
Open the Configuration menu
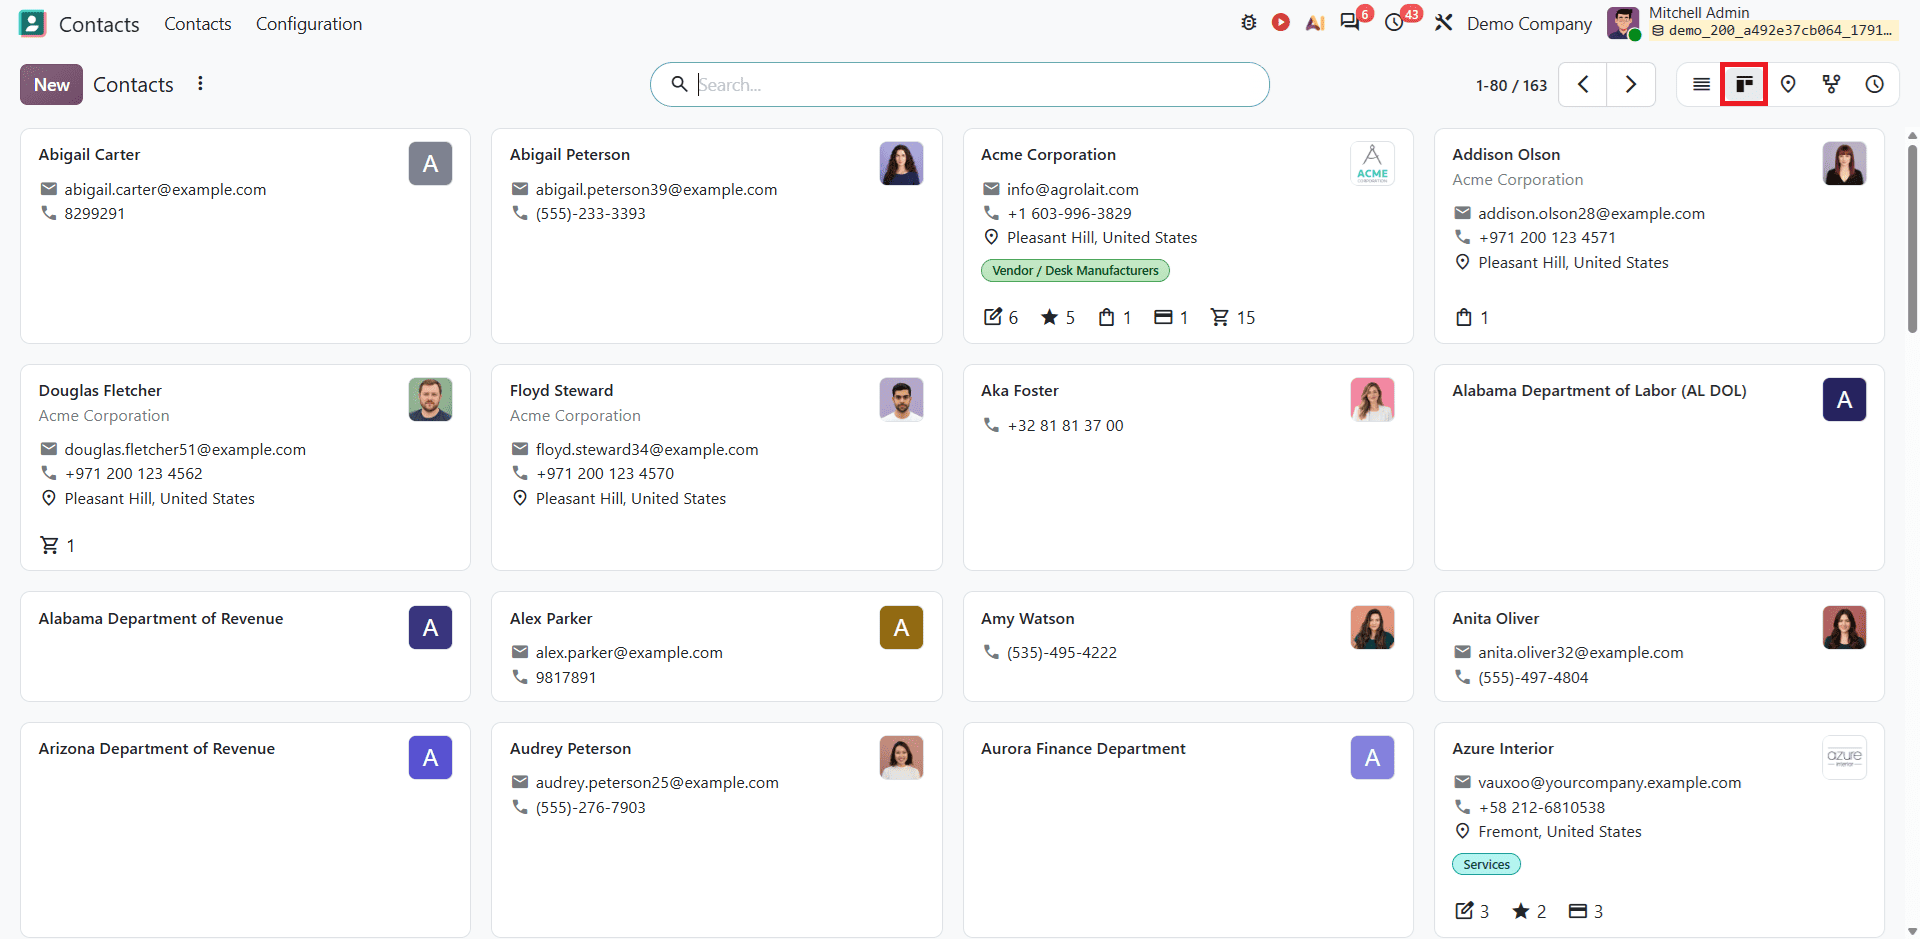[x=309, y=23]
